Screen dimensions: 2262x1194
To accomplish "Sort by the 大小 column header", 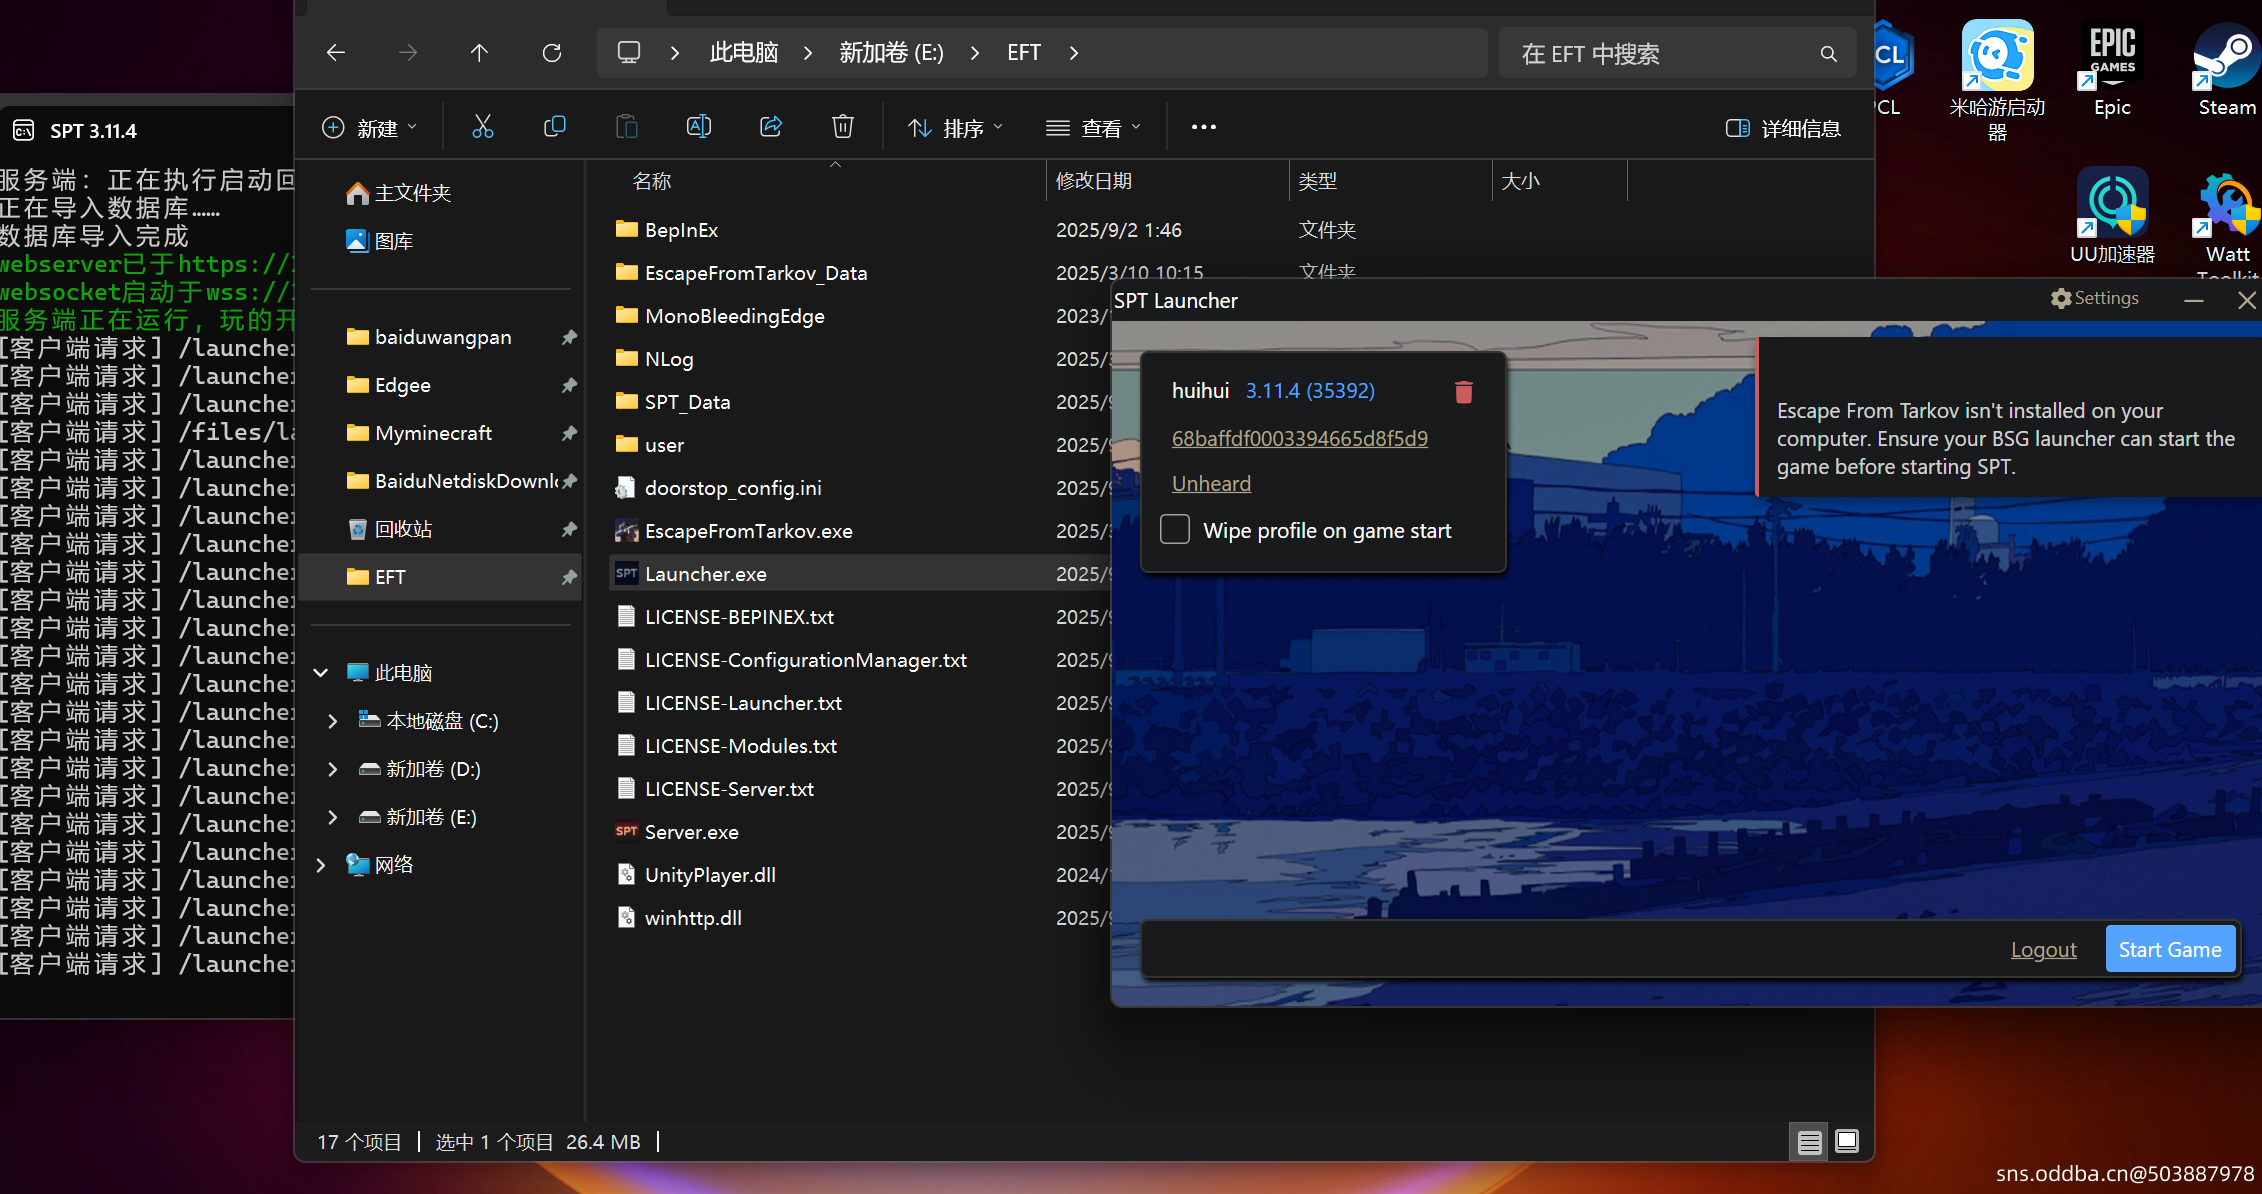I will click(1560, 181).
